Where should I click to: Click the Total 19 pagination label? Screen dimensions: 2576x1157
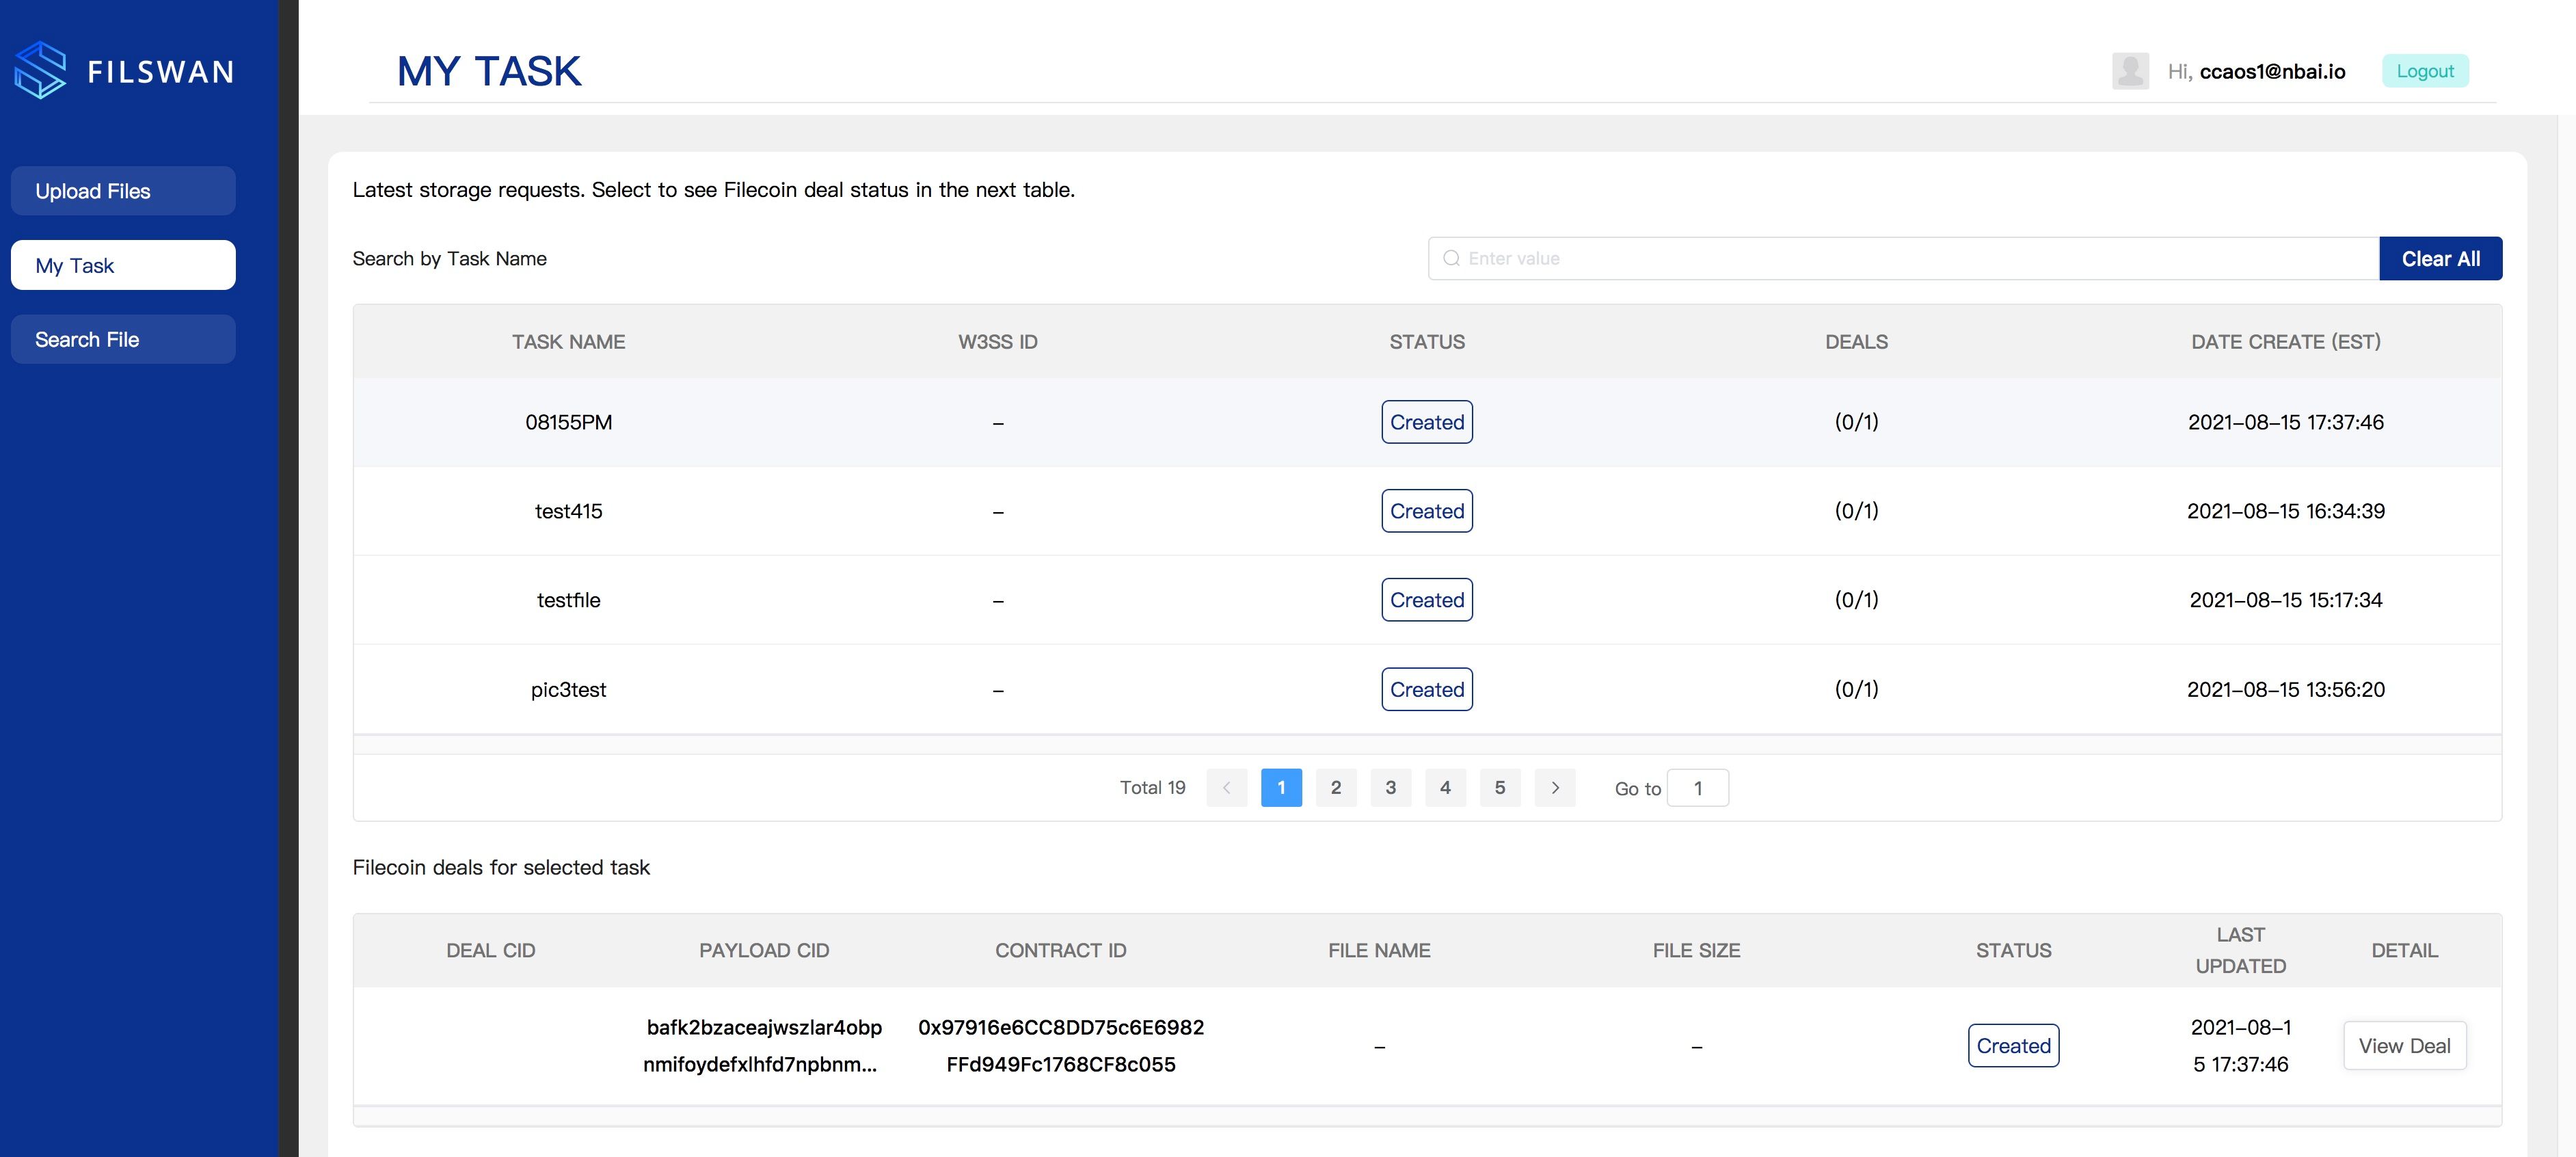[x=1152, y=788]
